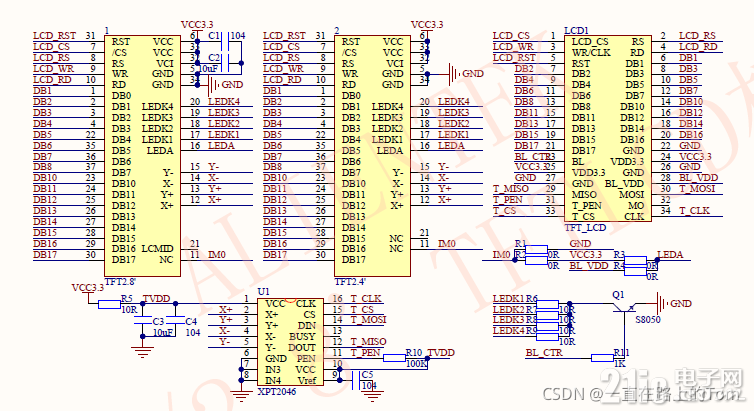Click the S8050 transistor part number
The height and width of the screenshot is (411, 754).
[648, 320]
